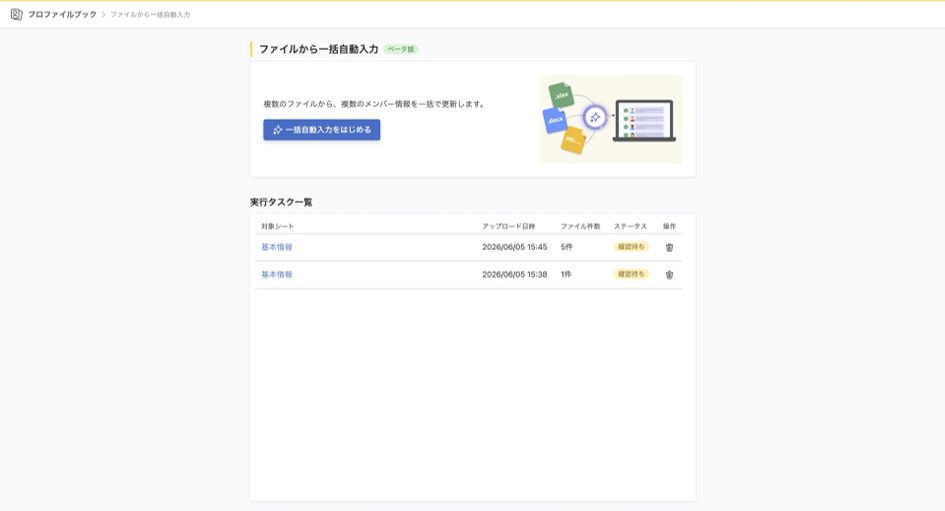The height and width of the screenshot is (511, 945).
Task: Click the ファイルから一括自動入力 breadcrumb text
Action: pyautogui.click(x=150, y=14)
